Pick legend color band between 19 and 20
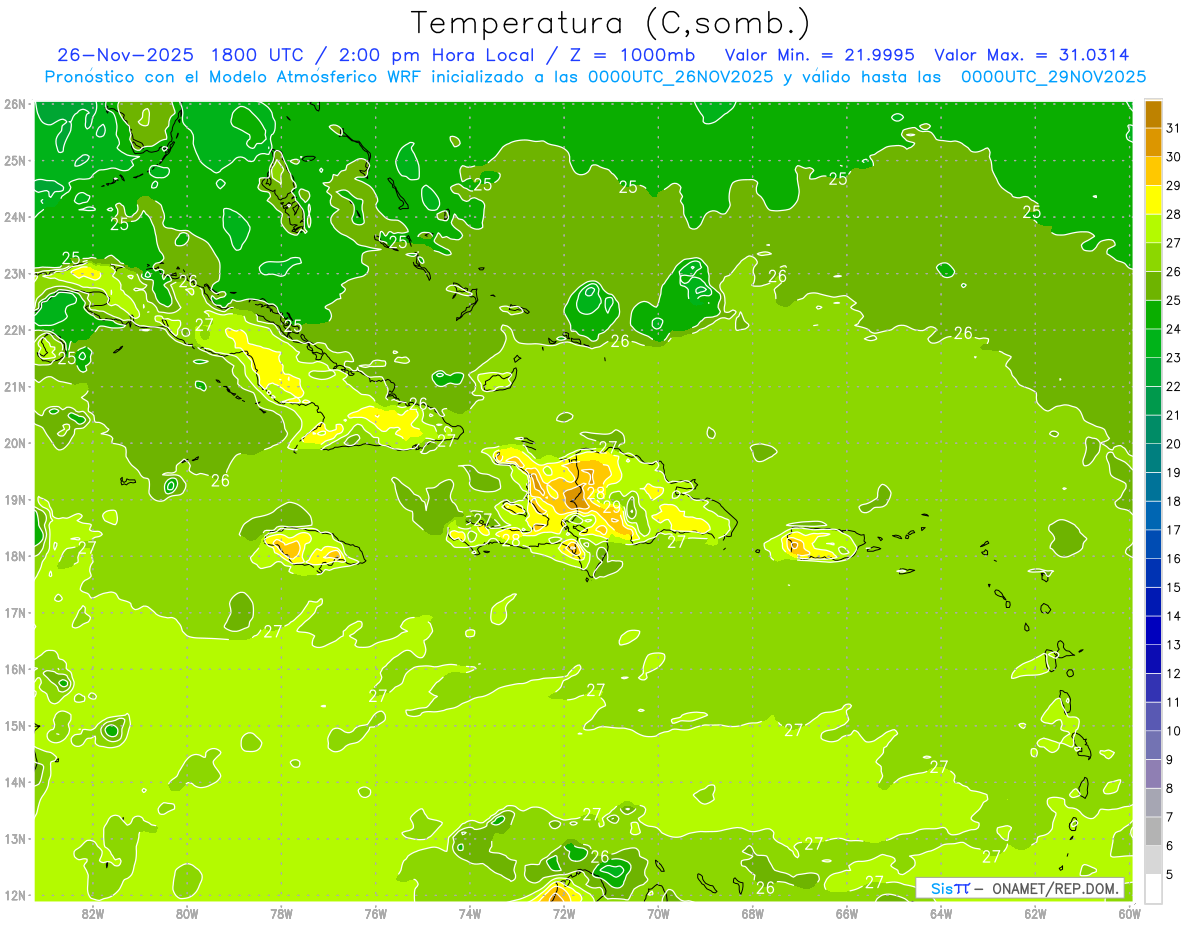The height and width of the screenshot is (927, 1200). [x=1153, y=458]
